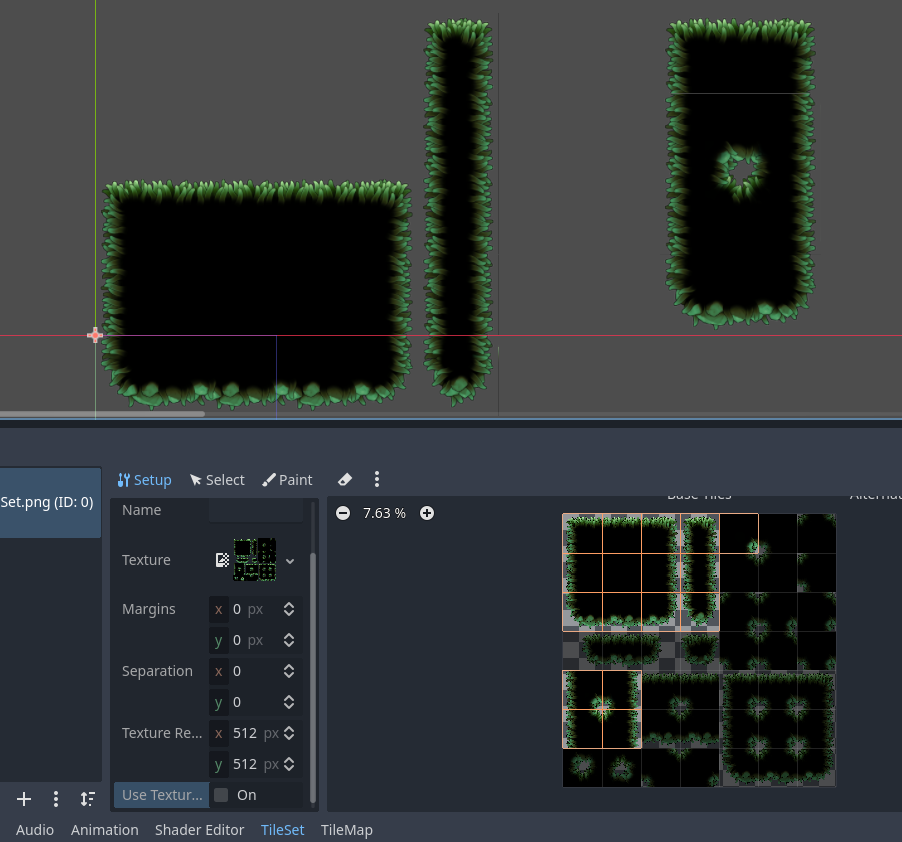Open the sort sources icon at bottom left

[x=88, y=799]
